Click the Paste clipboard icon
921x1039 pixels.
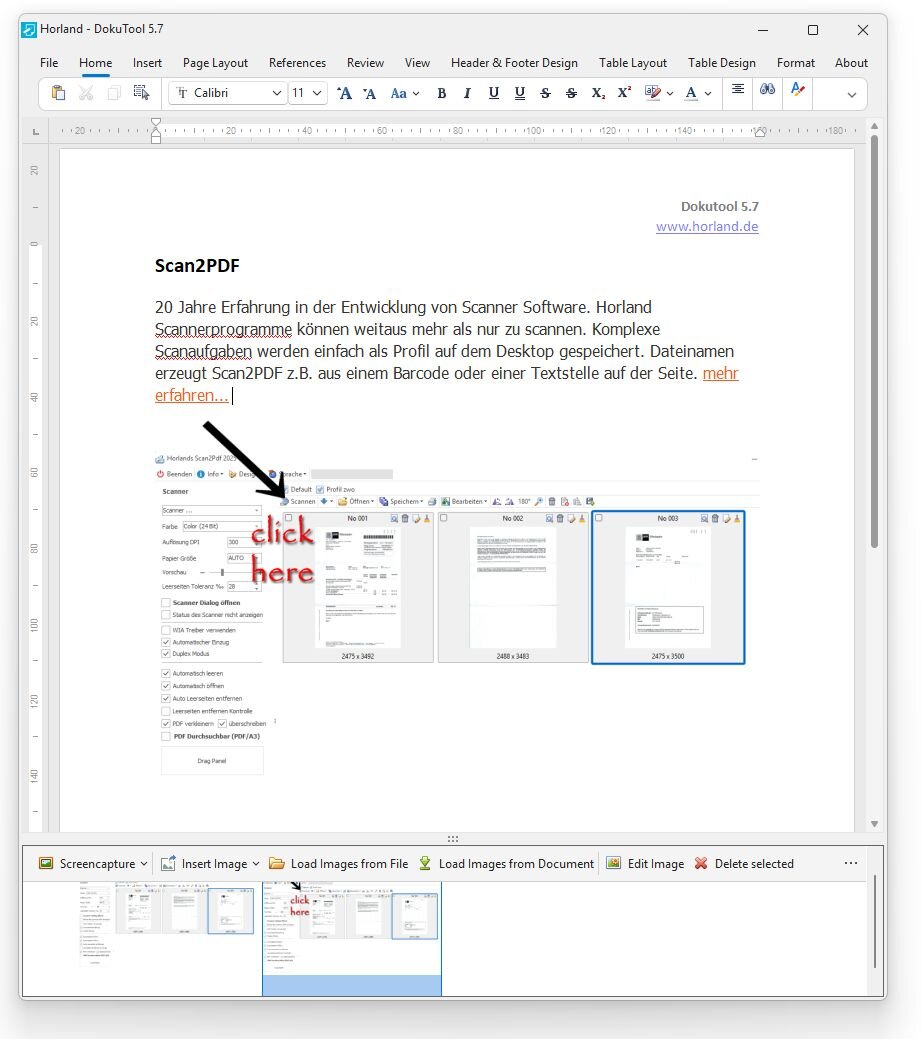click(x=58, y=93)
